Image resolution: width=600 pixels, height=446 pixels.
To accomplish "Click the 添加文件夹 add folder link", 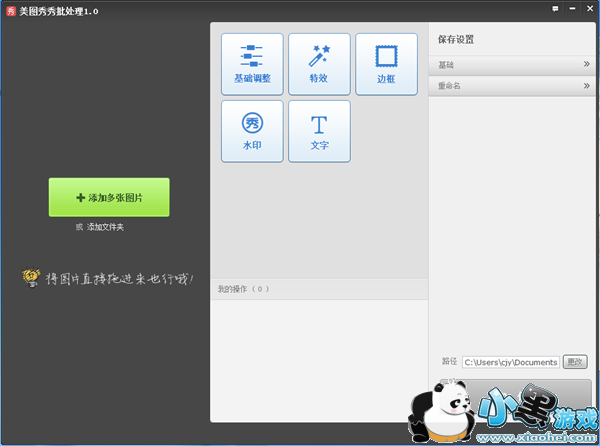I will coord(105,227).
